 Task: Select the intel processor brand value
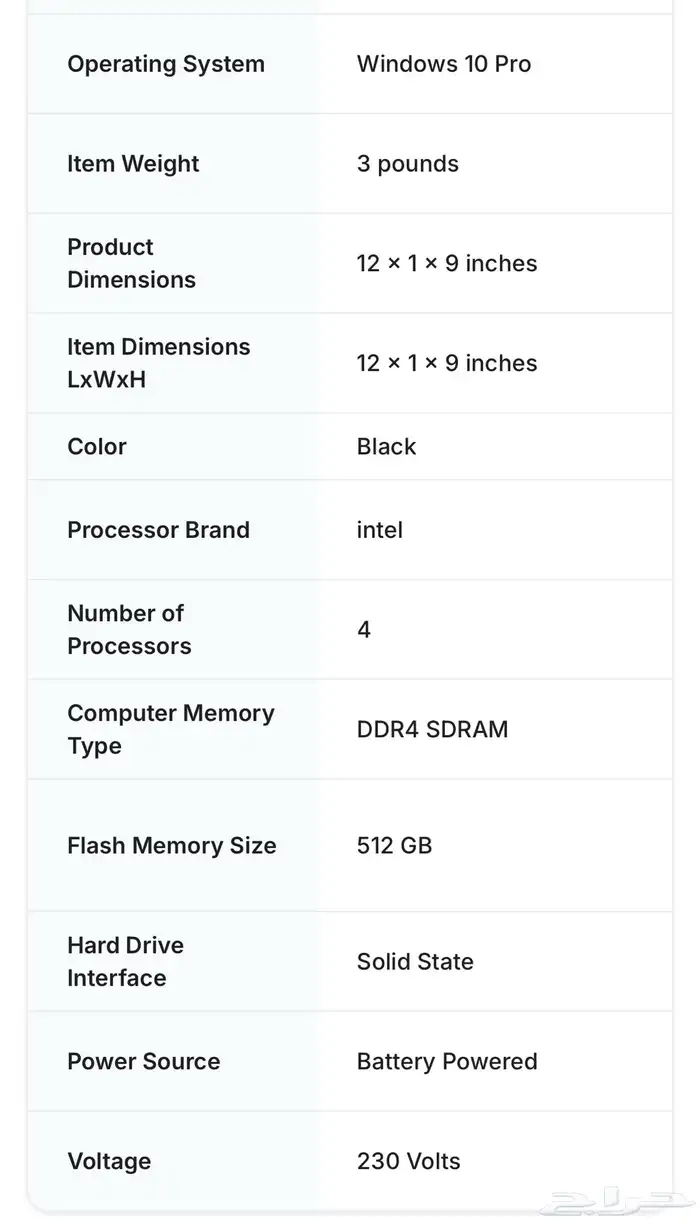click(x=380, y=530)
